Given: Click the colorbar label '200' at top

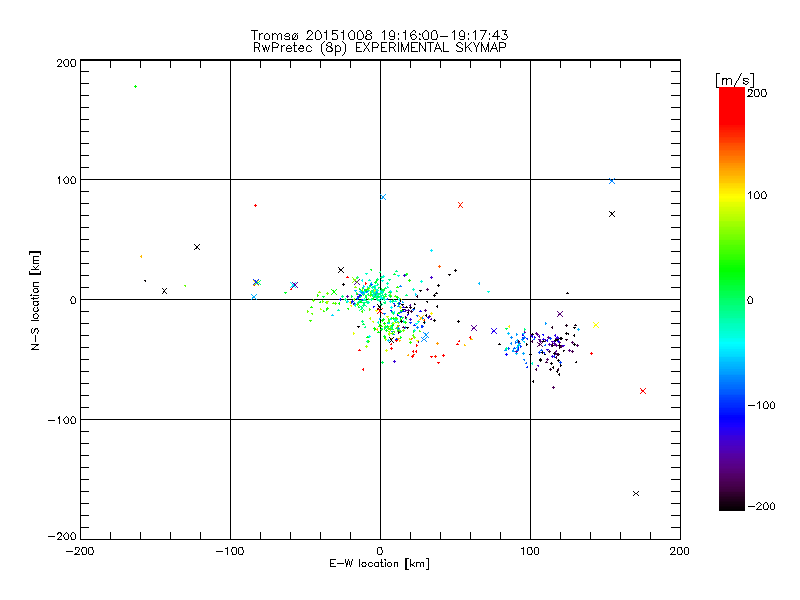Looking at the screenshot, I should coord(757,93).
